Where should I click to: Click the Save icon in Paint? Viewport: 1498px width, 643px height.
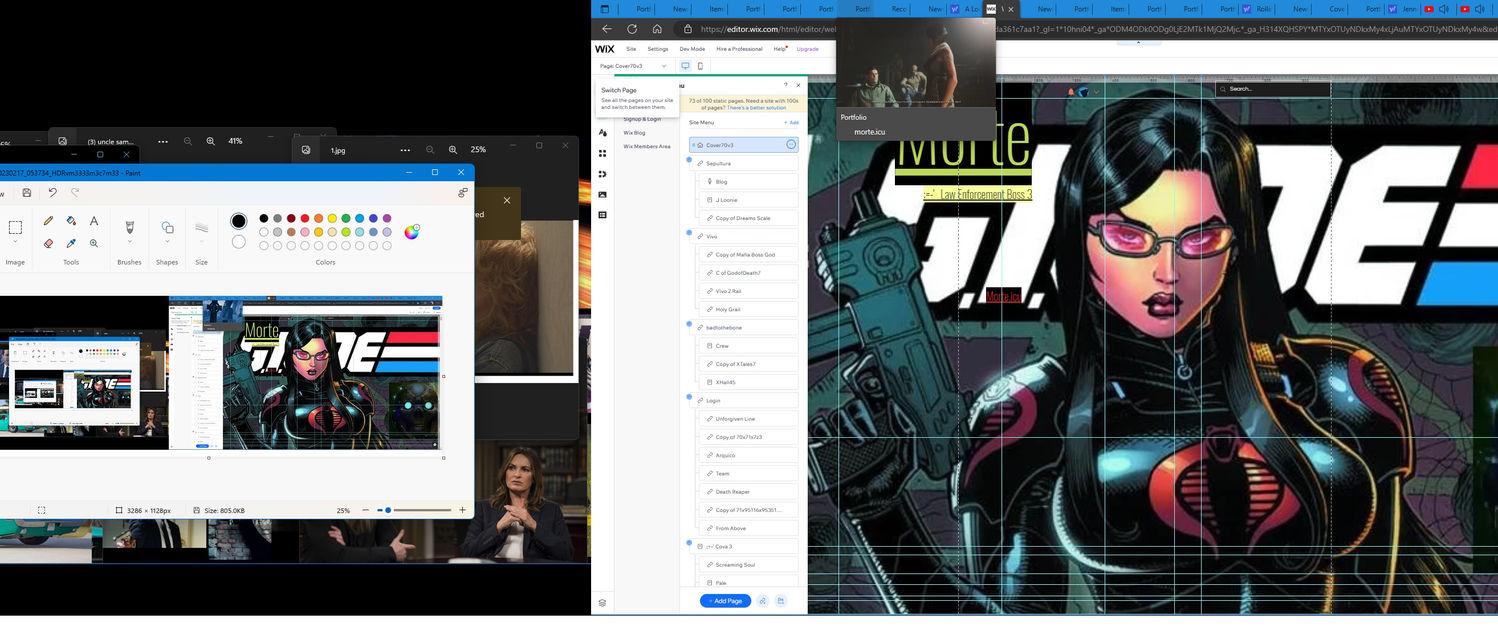(27, 193)
